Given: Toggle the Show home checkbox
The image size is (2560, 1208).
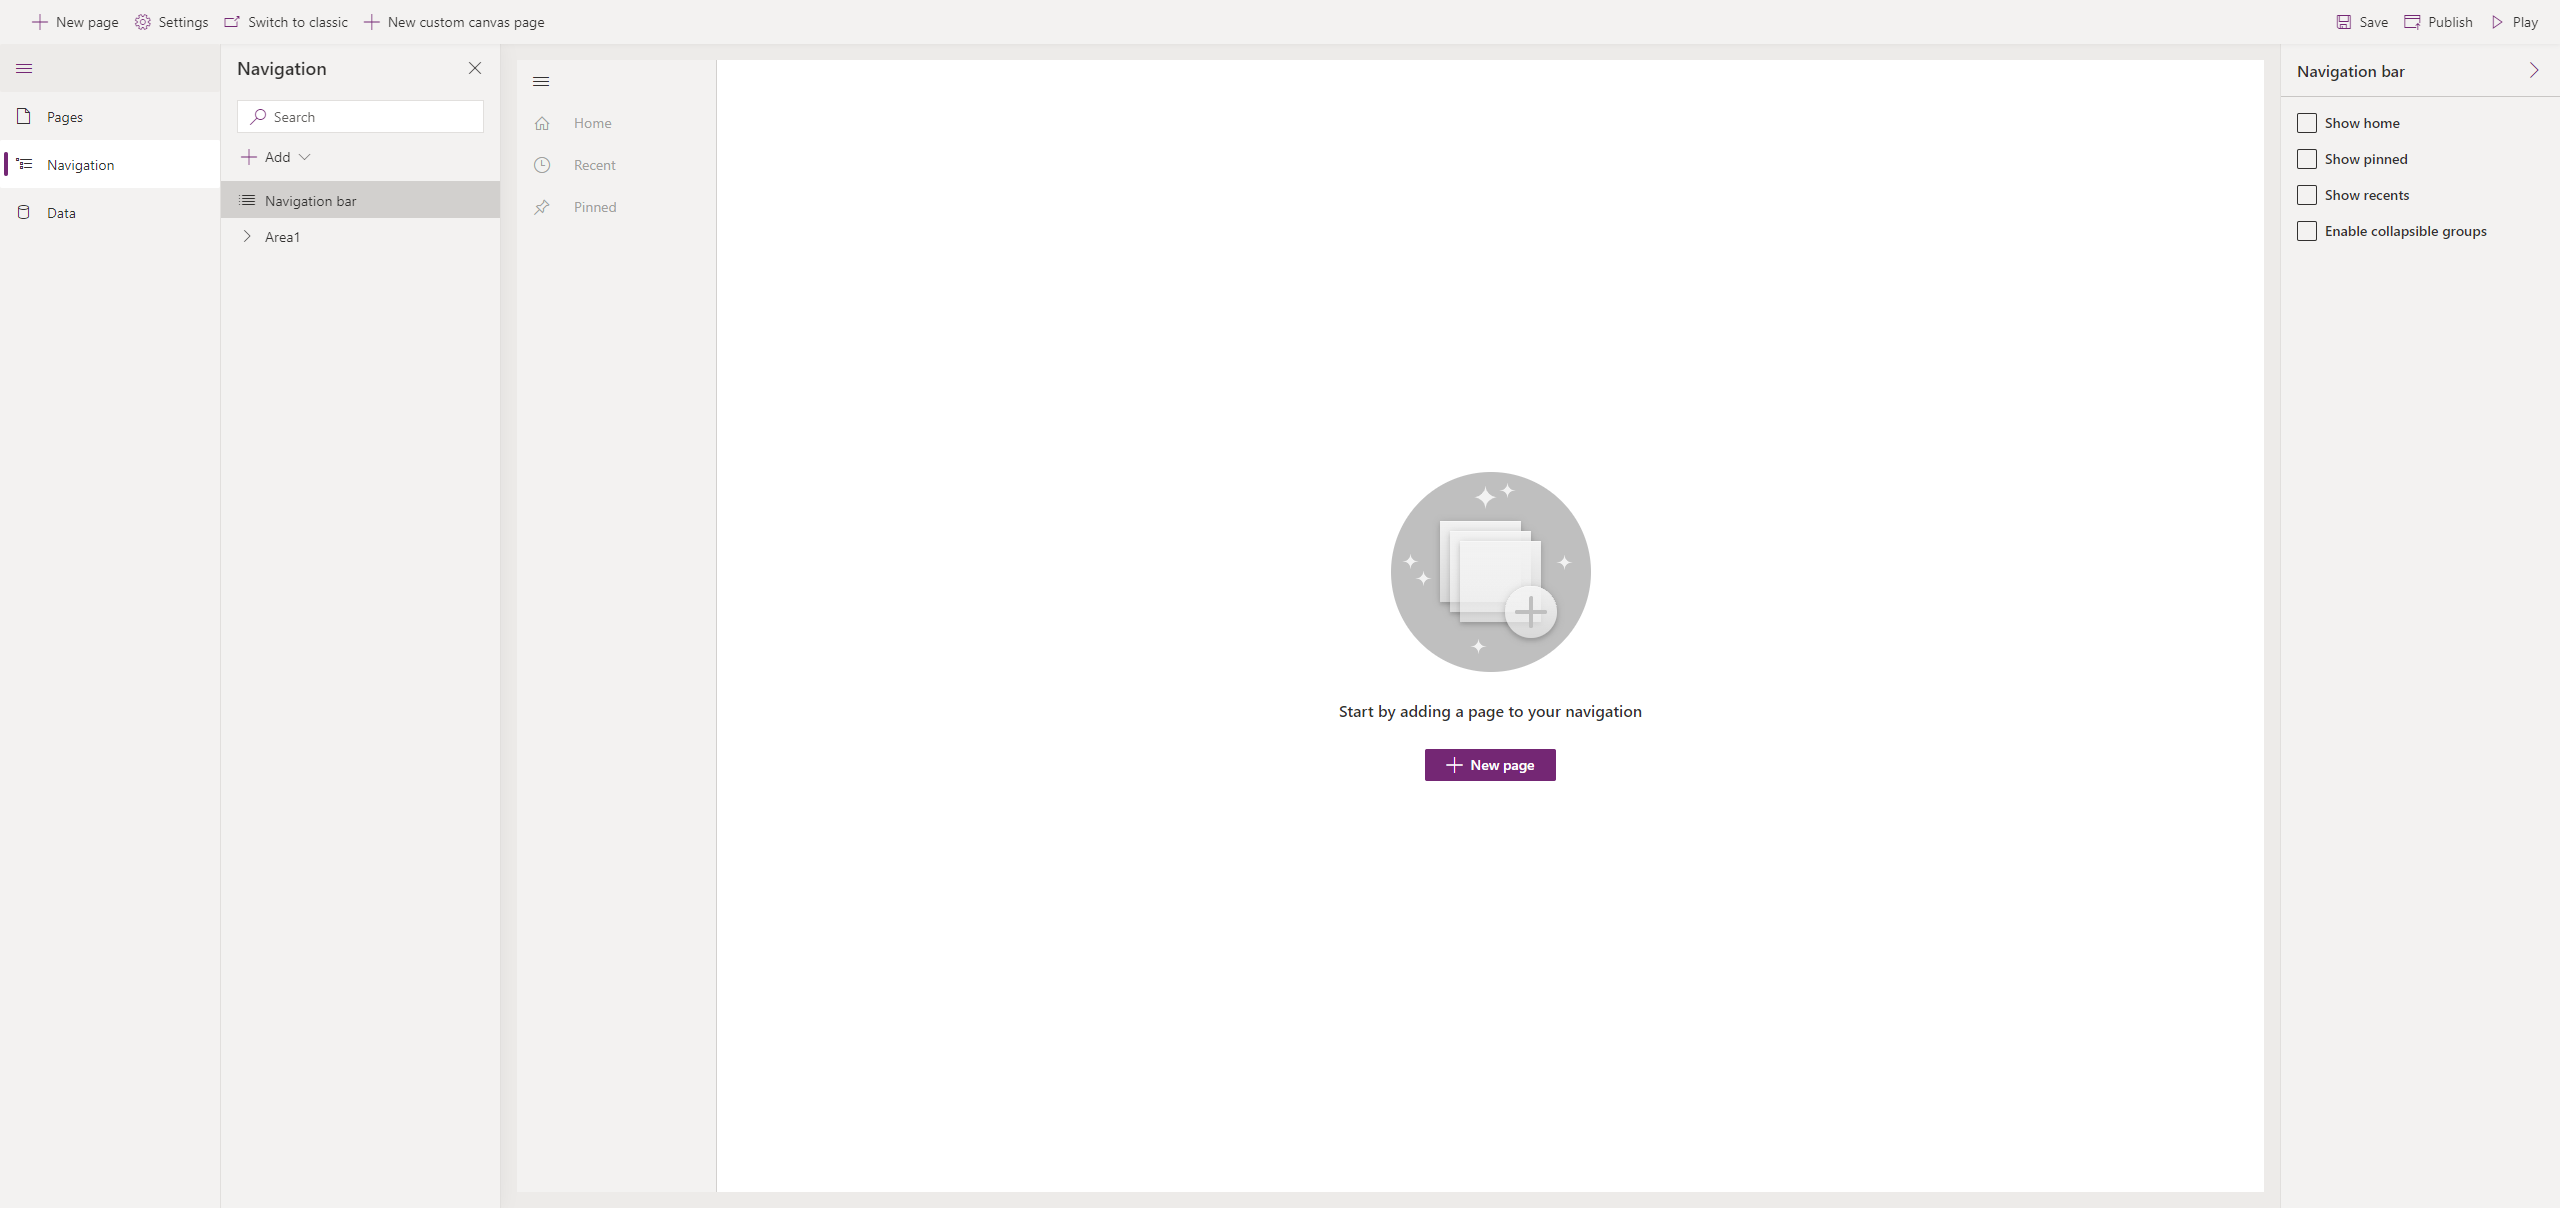Looking at the screenshot, I should coord(2307,122).
